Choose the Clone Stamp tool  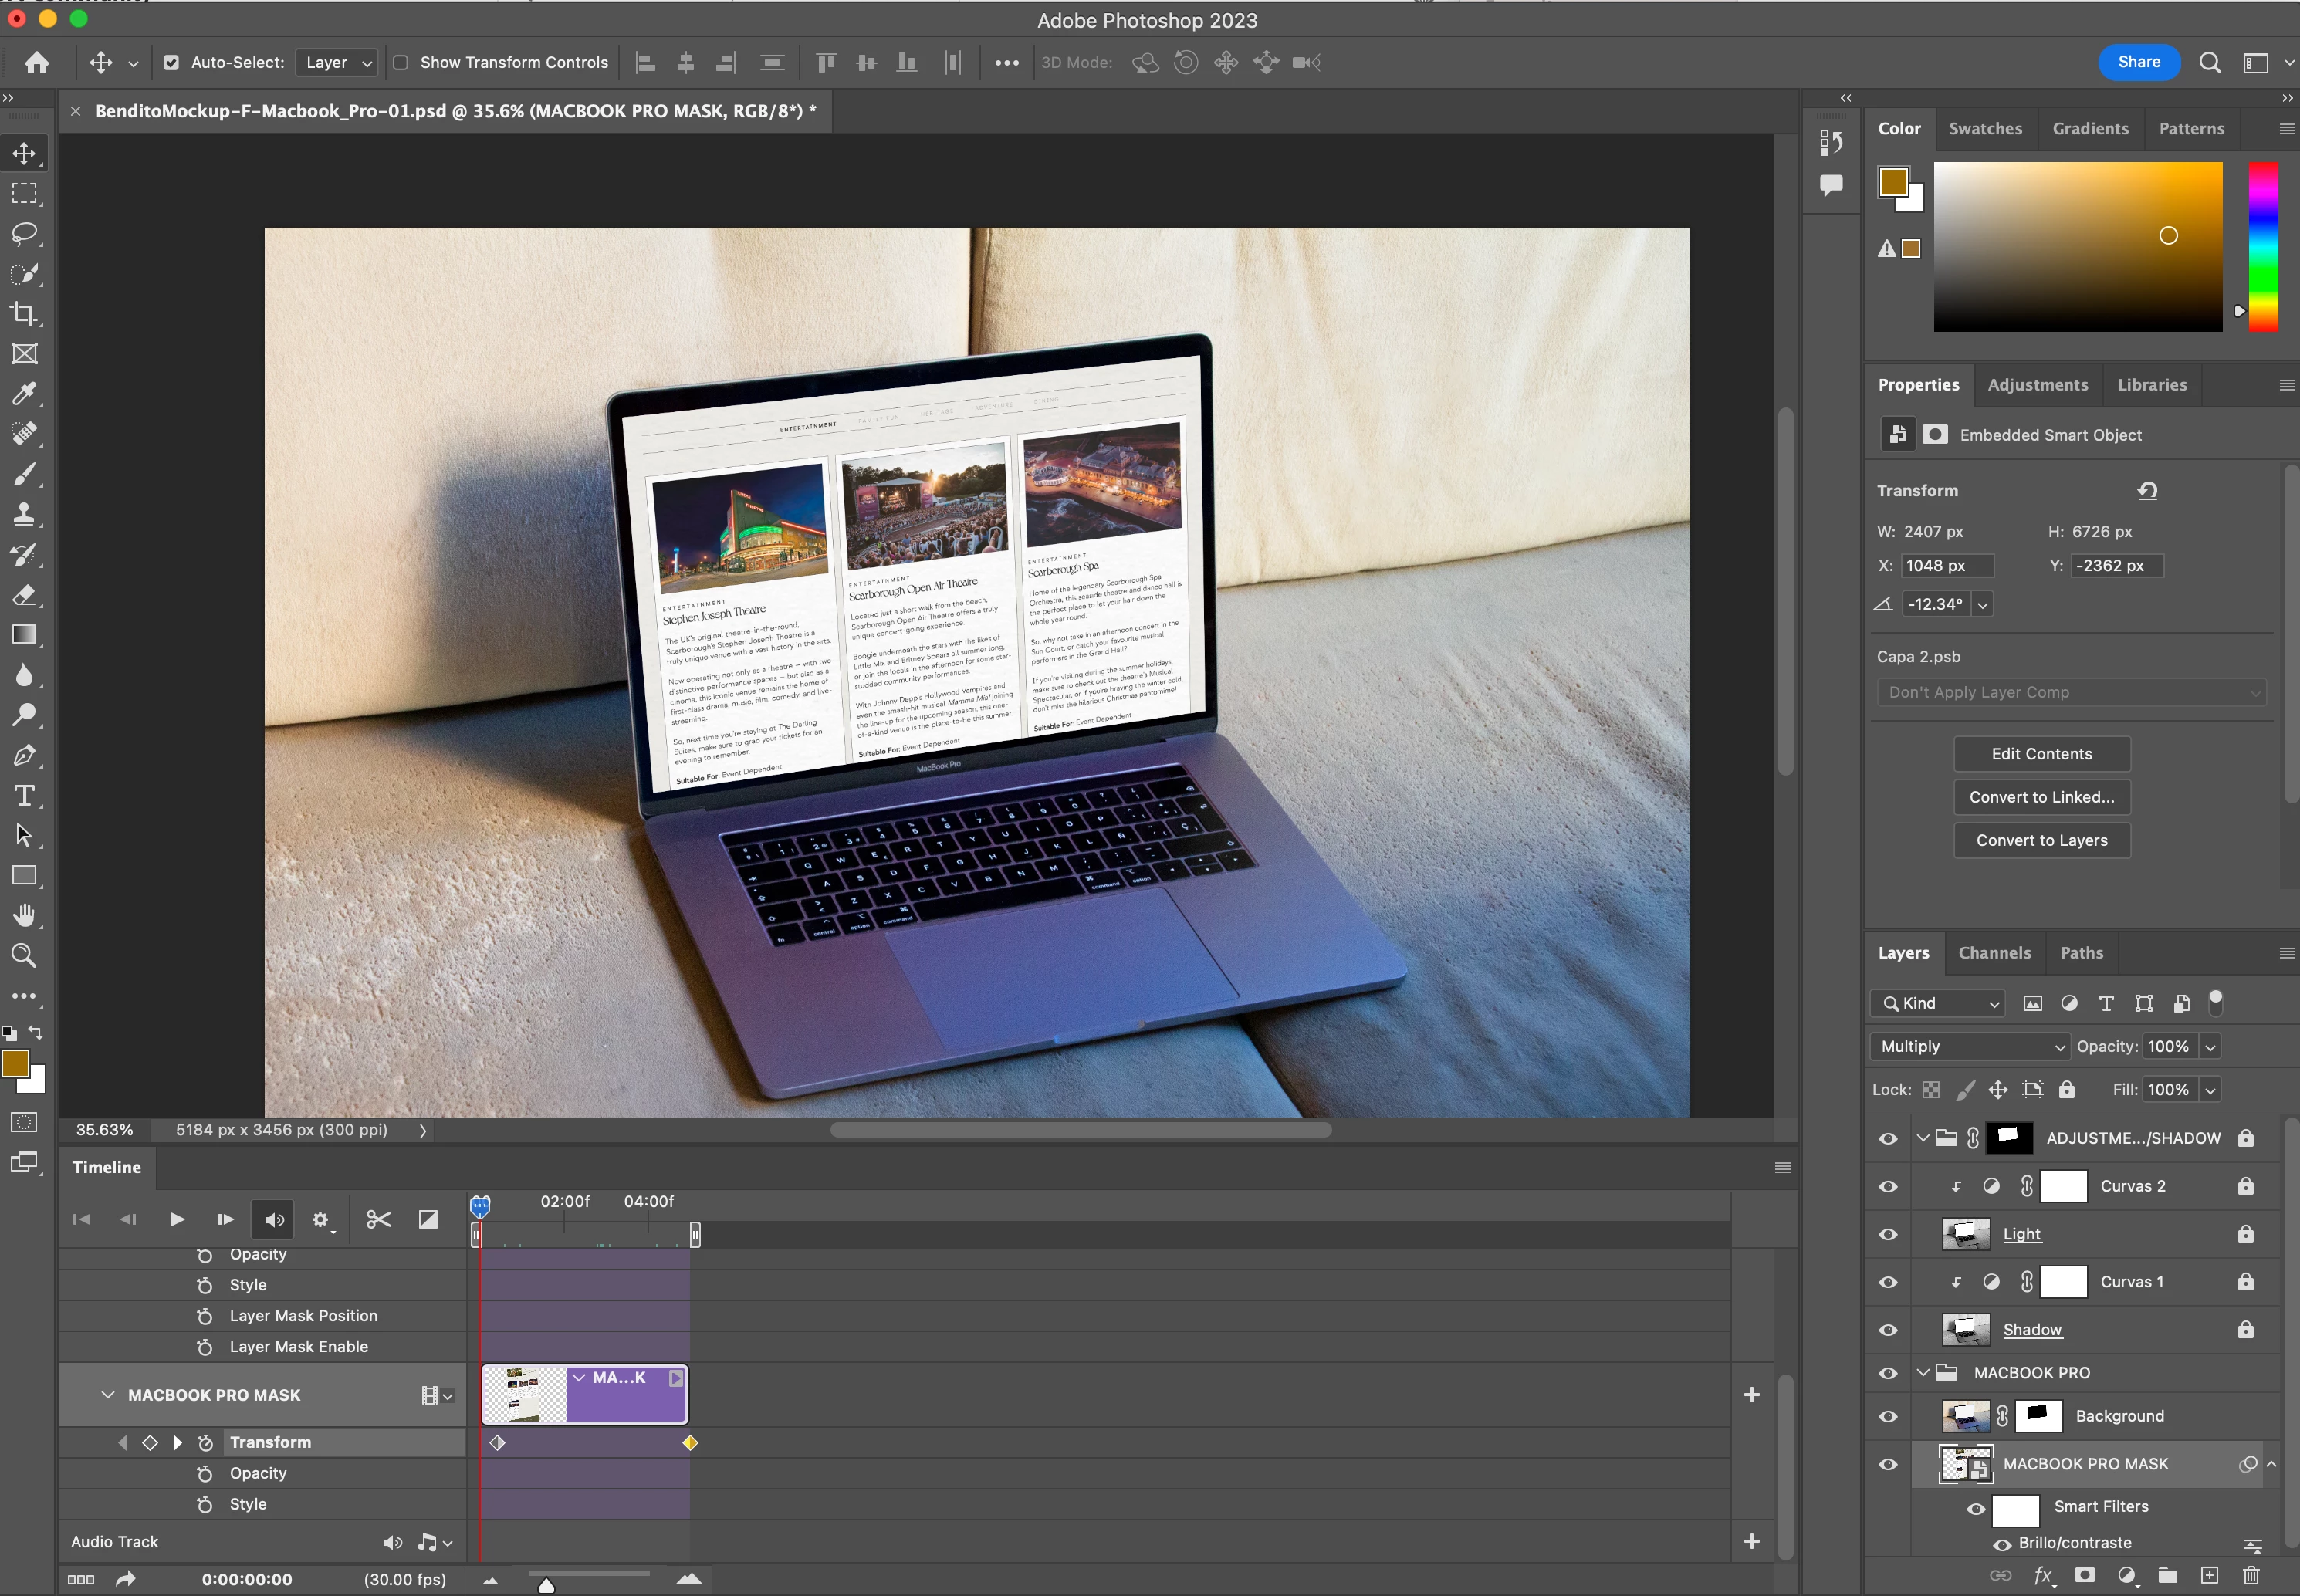pos(24,514)
